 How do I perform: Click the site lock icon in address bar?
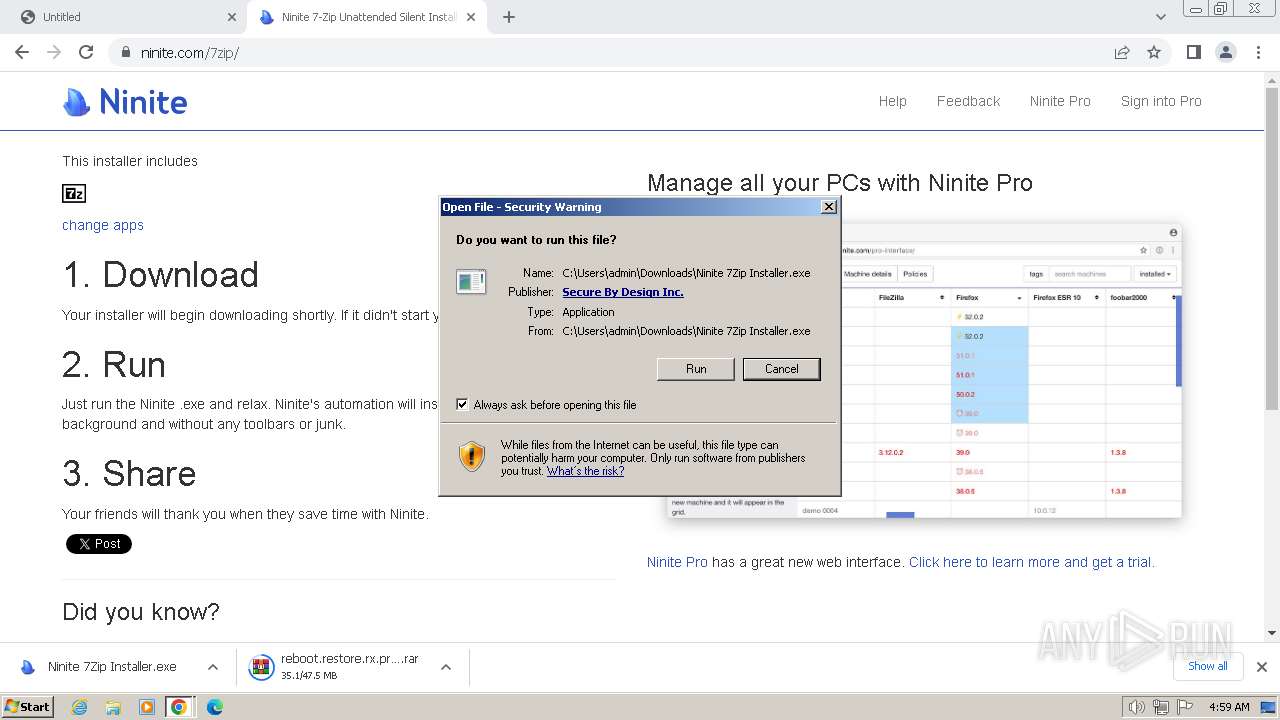pyautogui.click(x=125, y=52)
